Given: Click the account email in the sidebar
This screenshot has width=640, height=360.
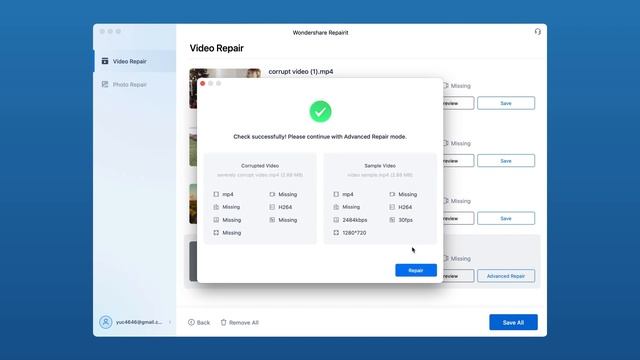Looking at the screenshot, I should point(139,322).
